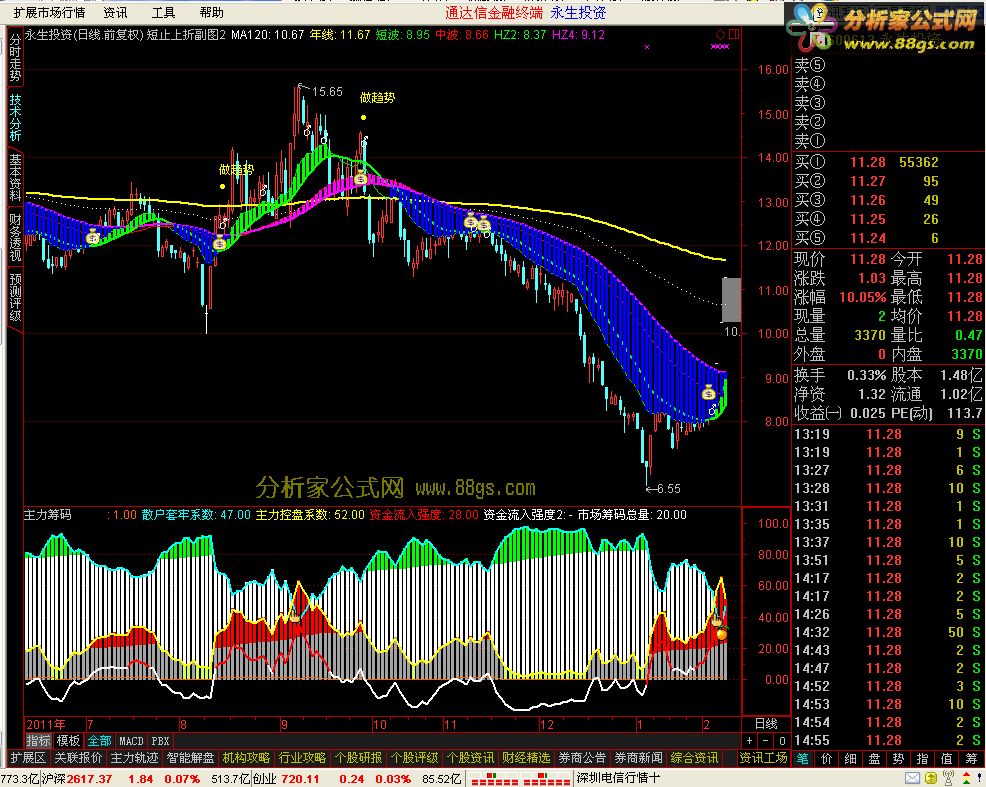The image size is (986, 787).
Task: Switch to 财务透视 side tab
Action: click(x=15, y=237)
